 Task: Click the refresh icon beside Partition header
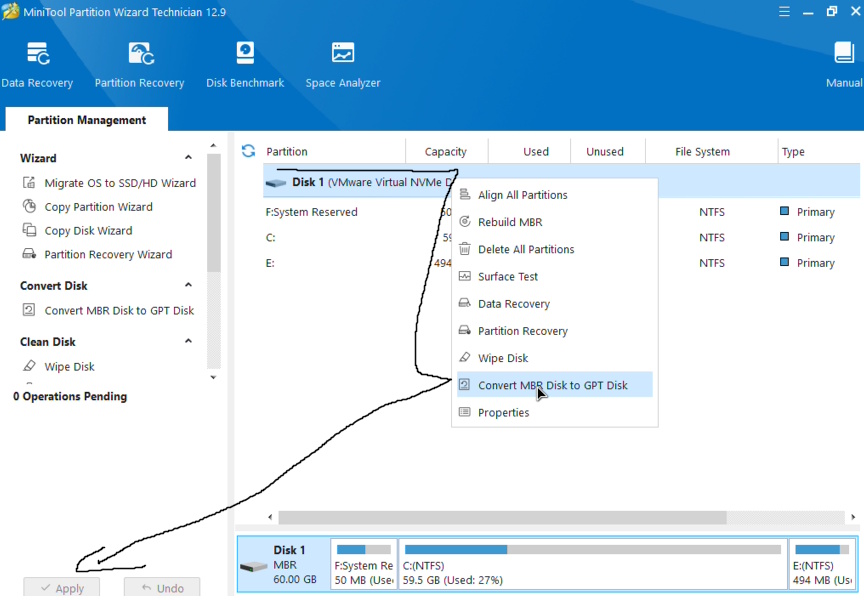coord(249,151)
